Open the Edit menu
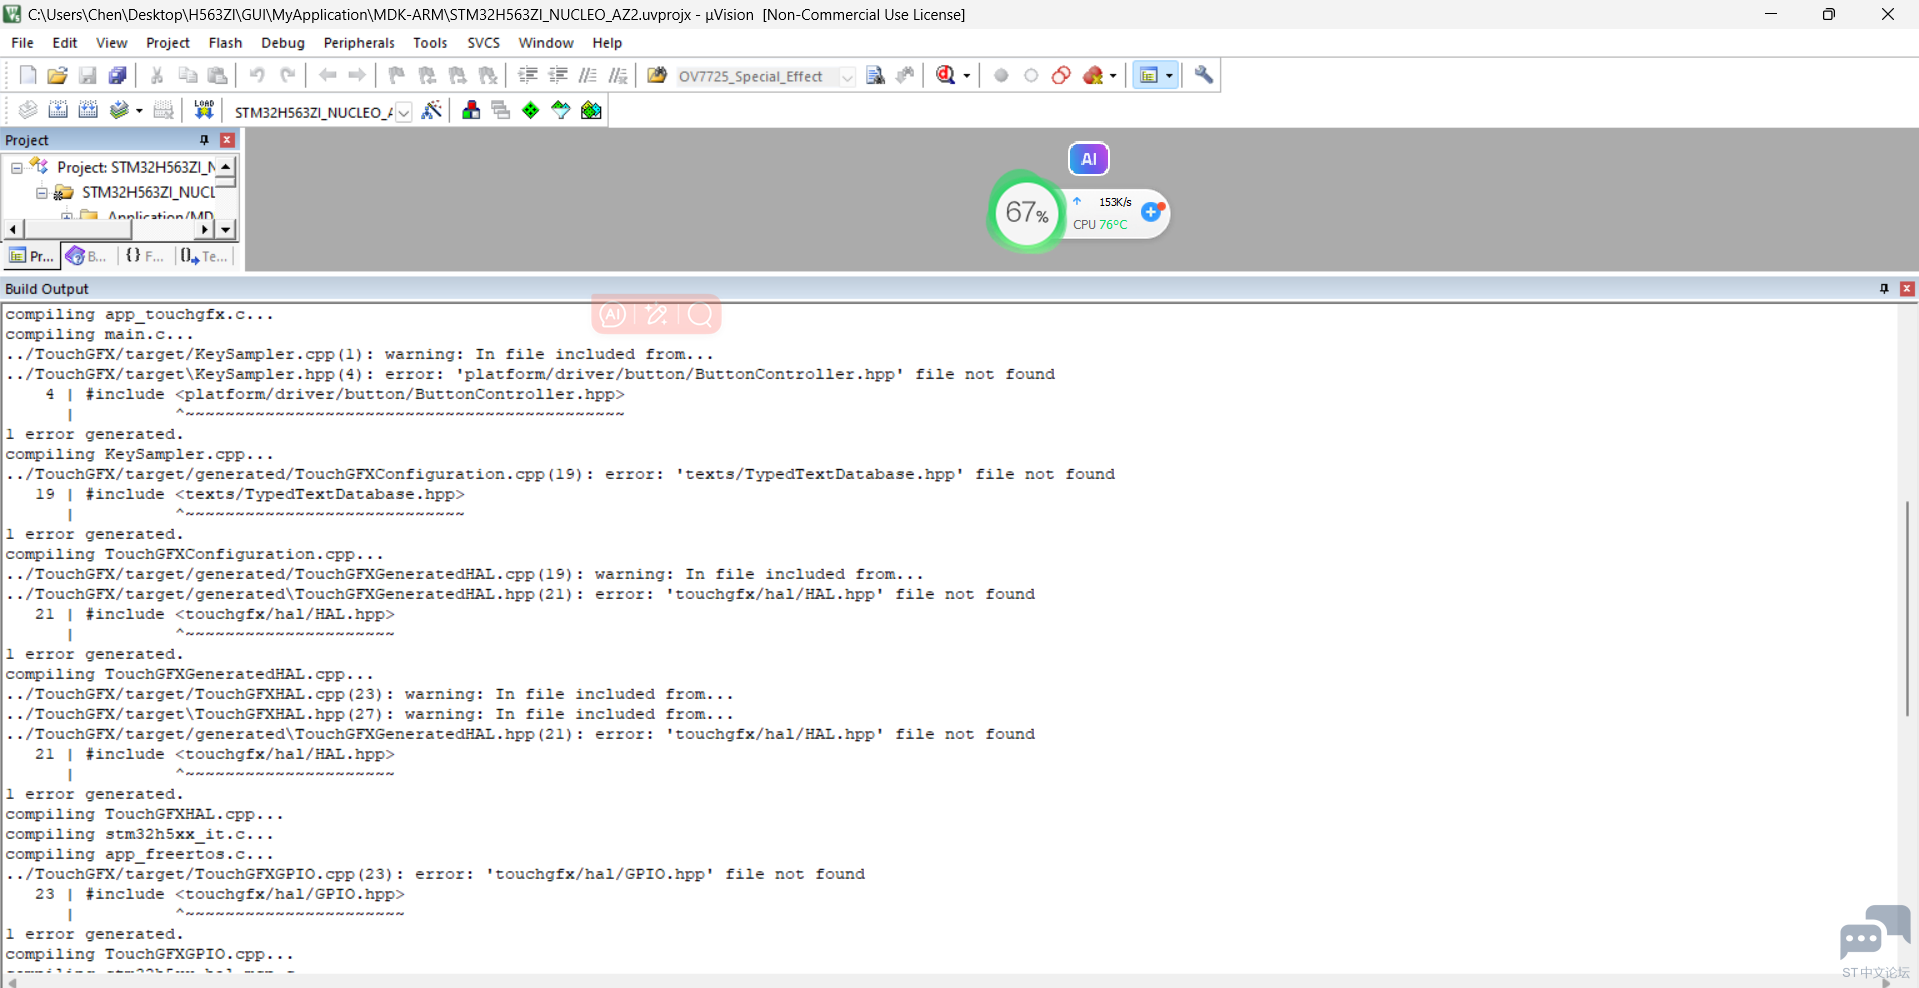The width and height of the screenshot is (1919, 988). pyautogui.click(x=65, y=43)
